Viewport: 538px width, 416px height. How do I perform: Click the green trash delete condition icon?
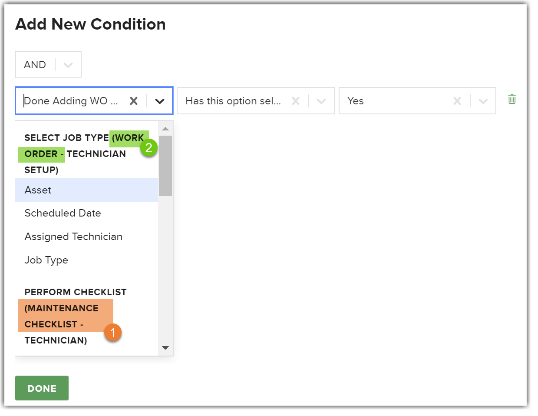click(x=512, y=100)
